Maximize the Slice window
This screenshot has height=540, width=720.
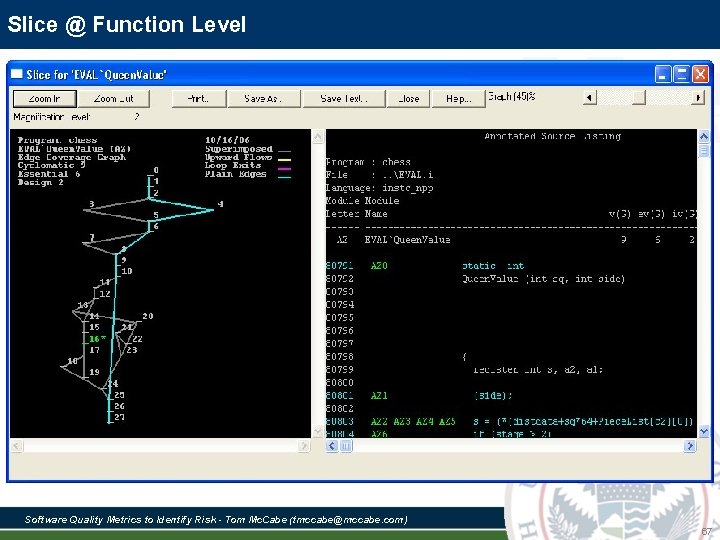tap(681, 74)
